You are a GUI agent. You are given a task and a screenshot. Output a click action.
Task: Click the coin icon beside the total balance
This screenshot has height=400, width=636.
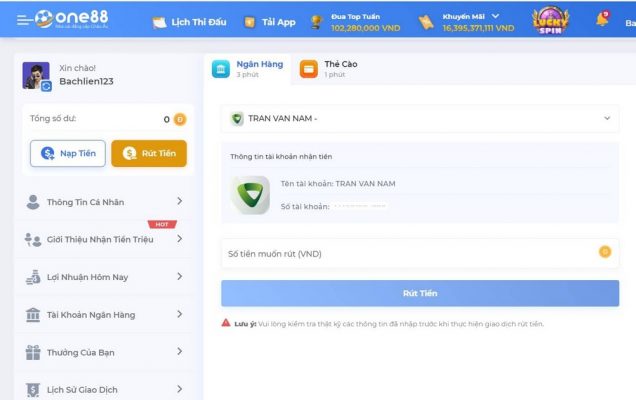pyautogui.click(x=180, y=119)
